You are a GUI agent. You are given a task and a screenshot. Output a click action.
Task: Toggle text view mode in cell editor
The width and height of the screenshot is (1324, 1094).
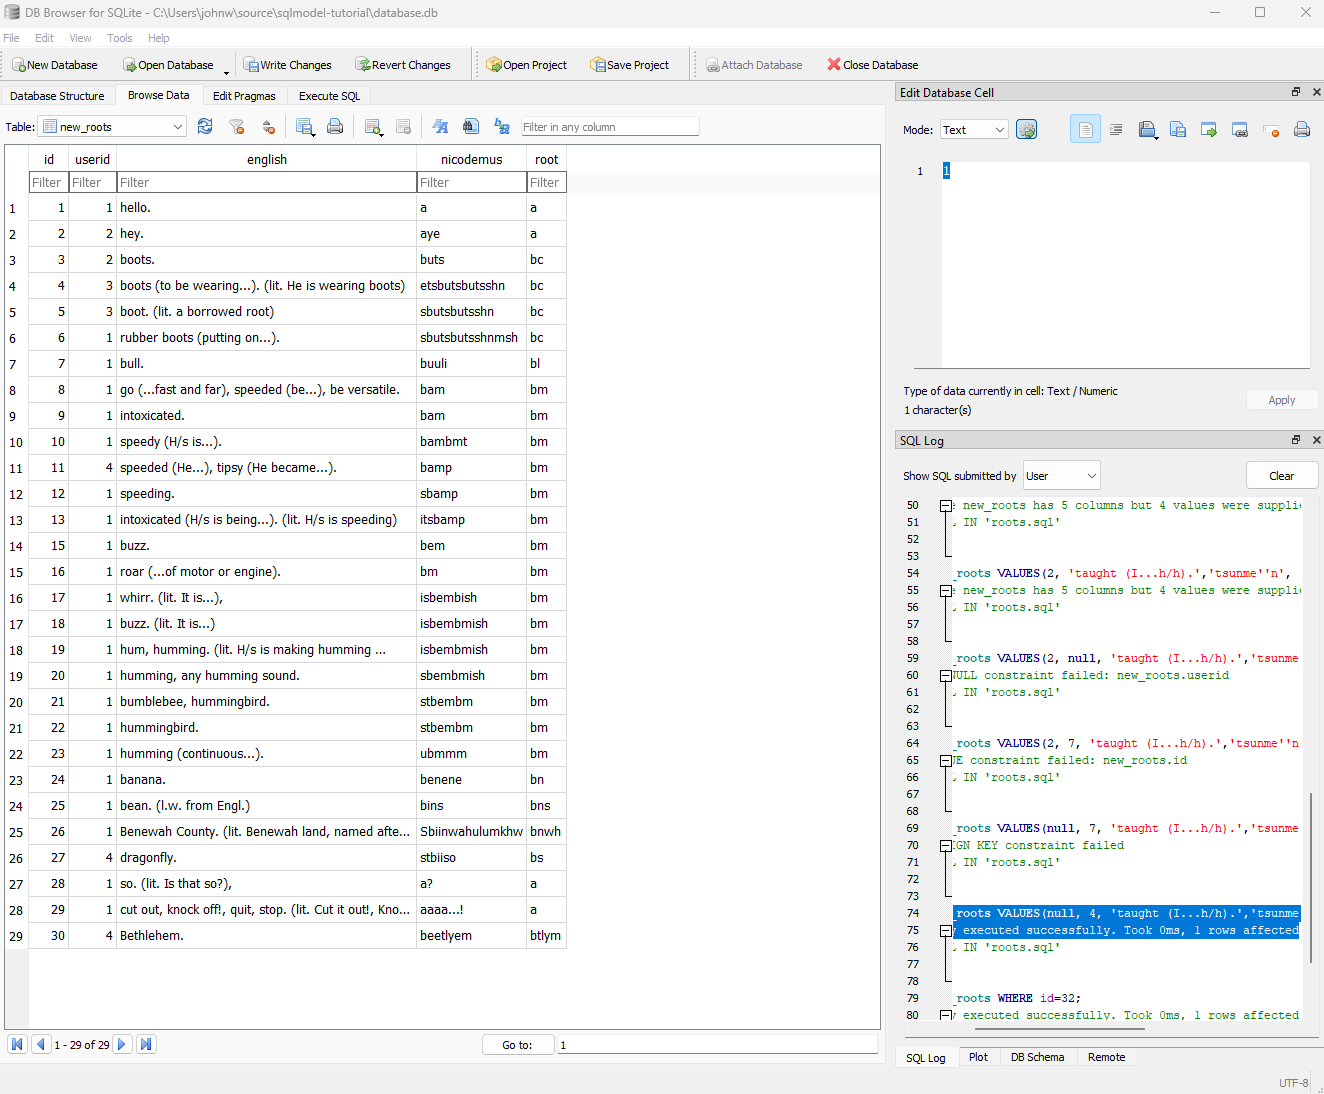point(1085,129)
